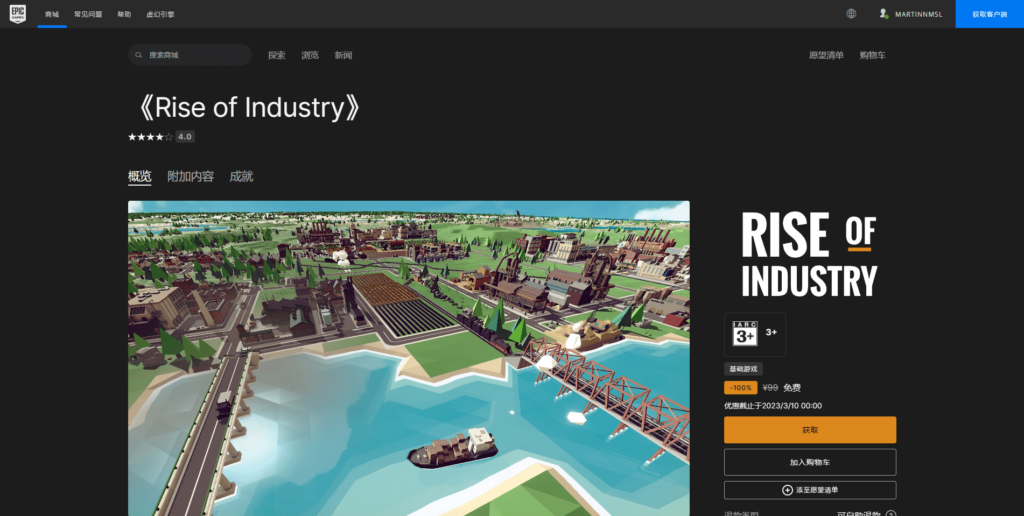Open 常见问题 in top navigation
This screenshot has width=1024, height=516.
(88, 14)
